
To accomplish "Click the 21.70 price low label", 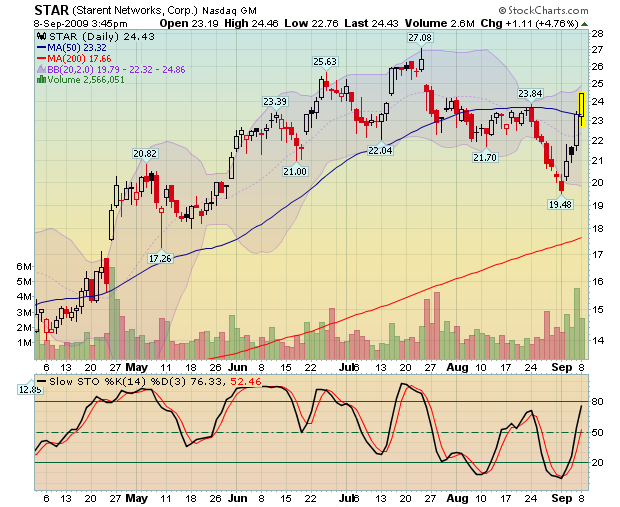I will point(485,157).
